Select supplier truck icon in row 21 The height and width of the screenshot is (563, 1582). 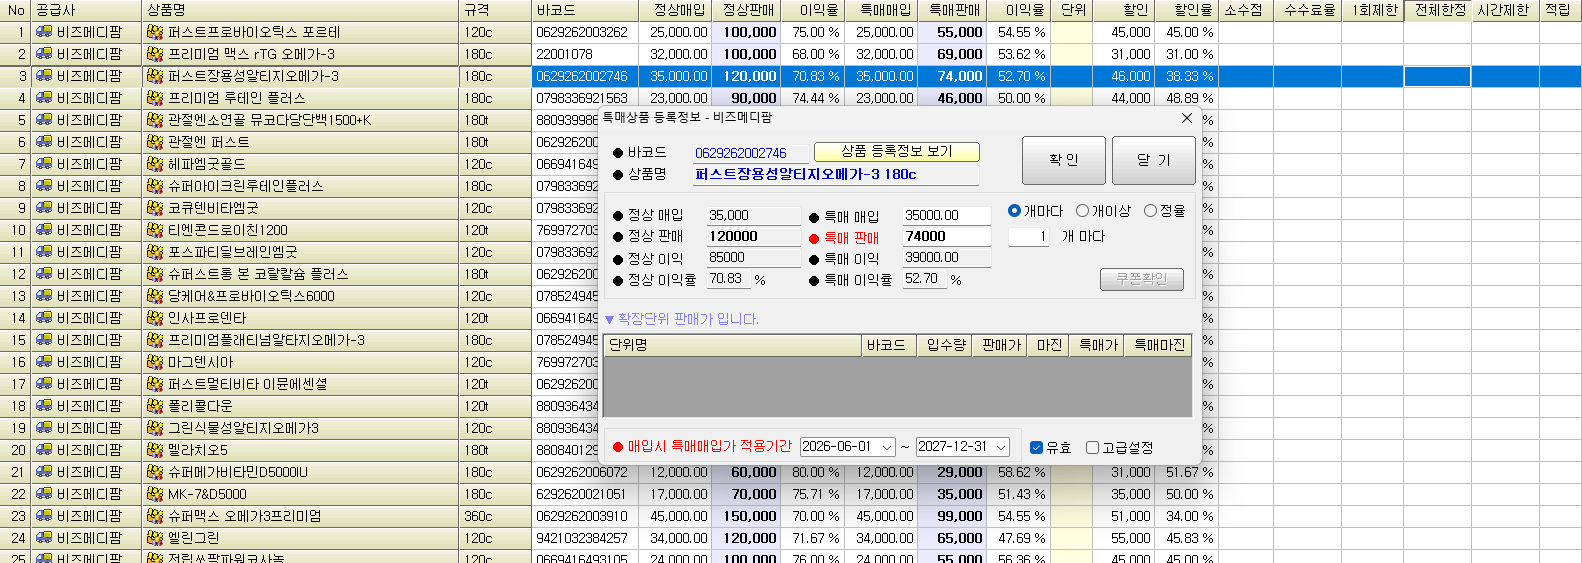[x=44, y=472]
